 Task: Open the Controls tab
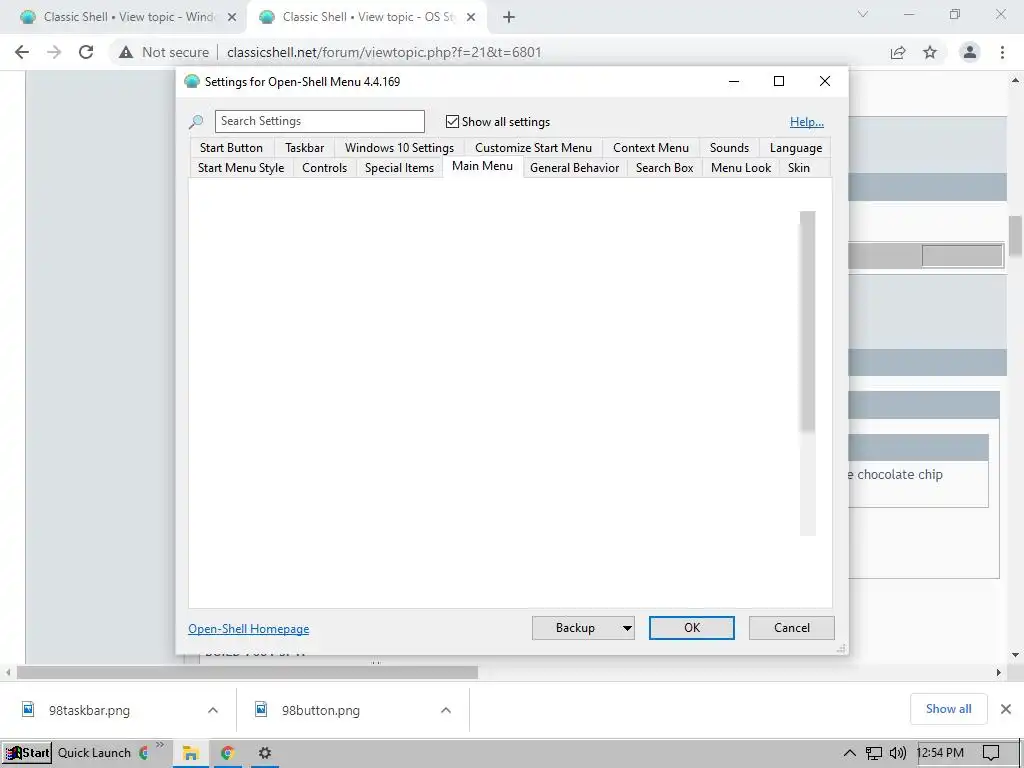coord(324,168)
